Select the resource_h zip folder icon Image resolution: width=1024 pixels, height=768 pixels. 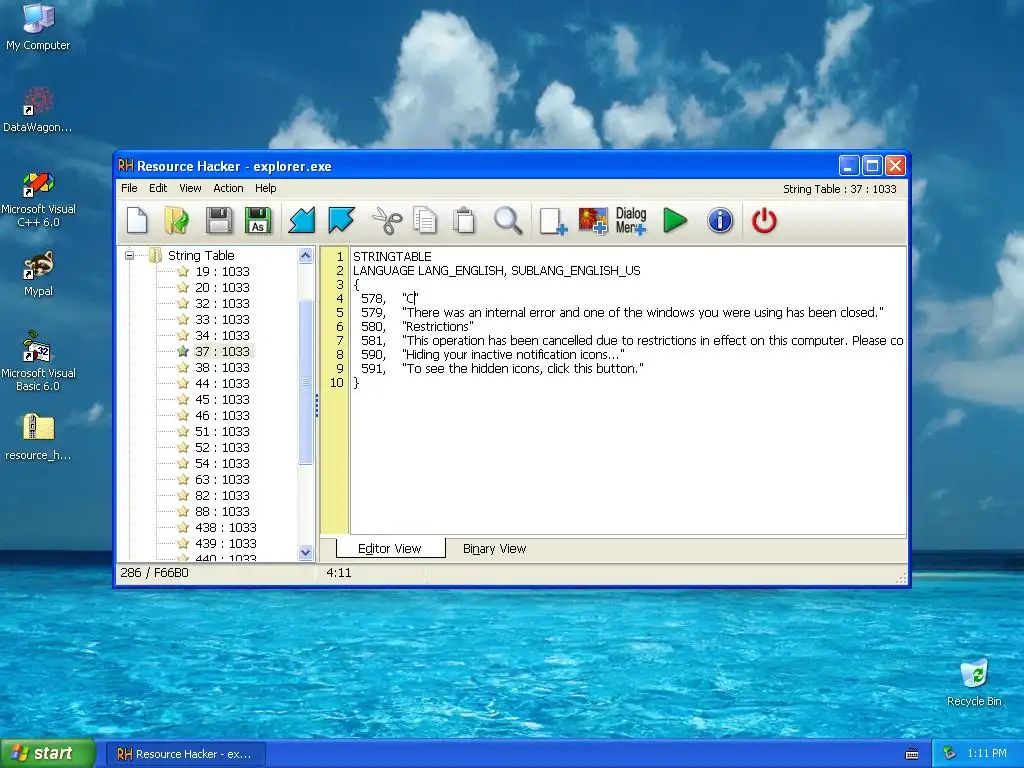[38, 438]
